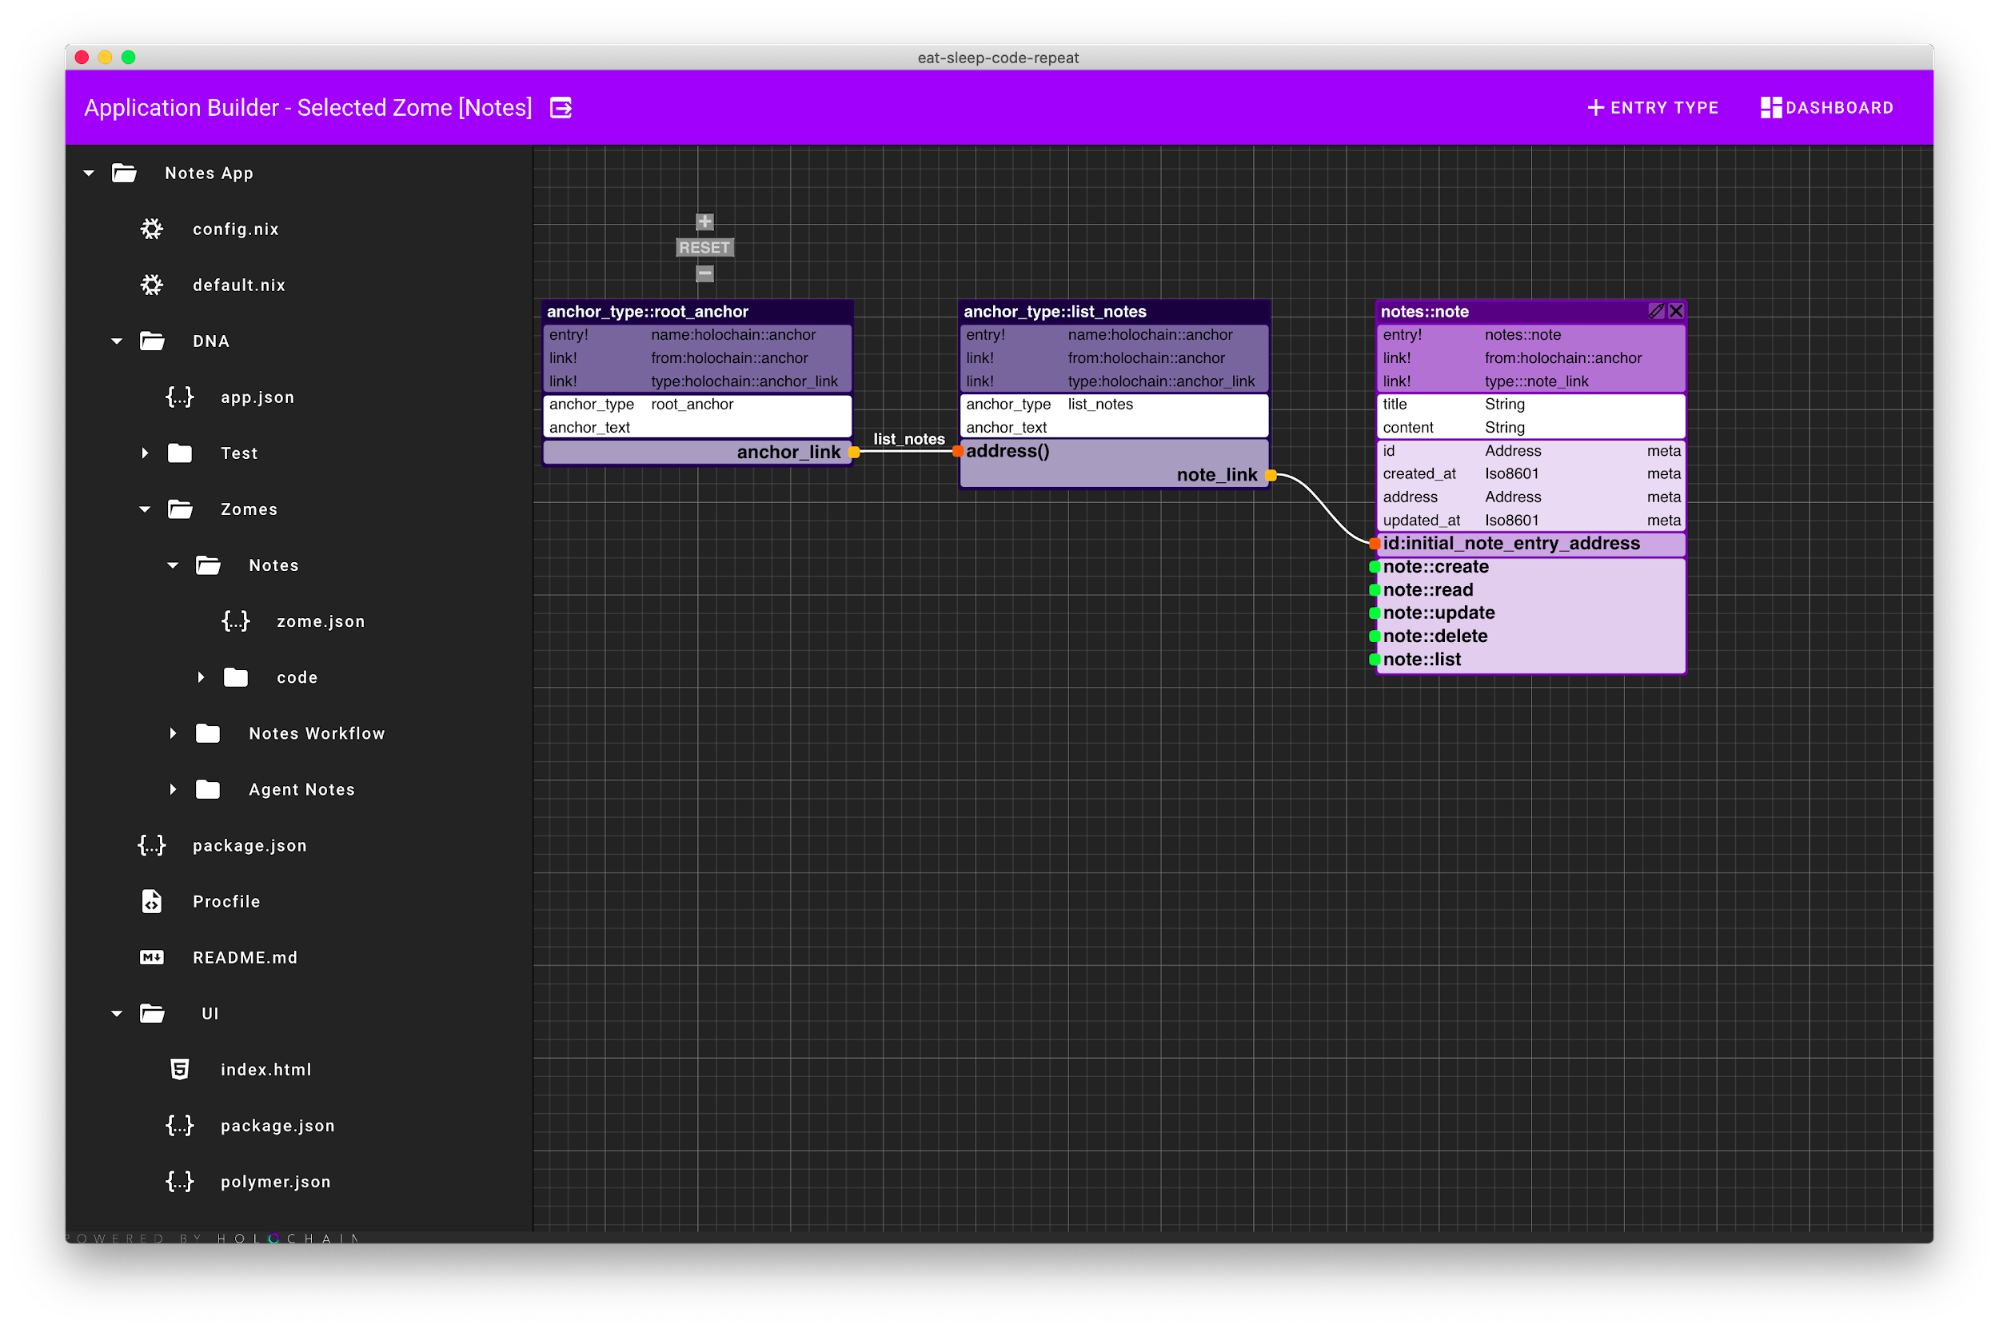
Task: Toggle the green note::create port
Action: click(x=1375, y=567)
